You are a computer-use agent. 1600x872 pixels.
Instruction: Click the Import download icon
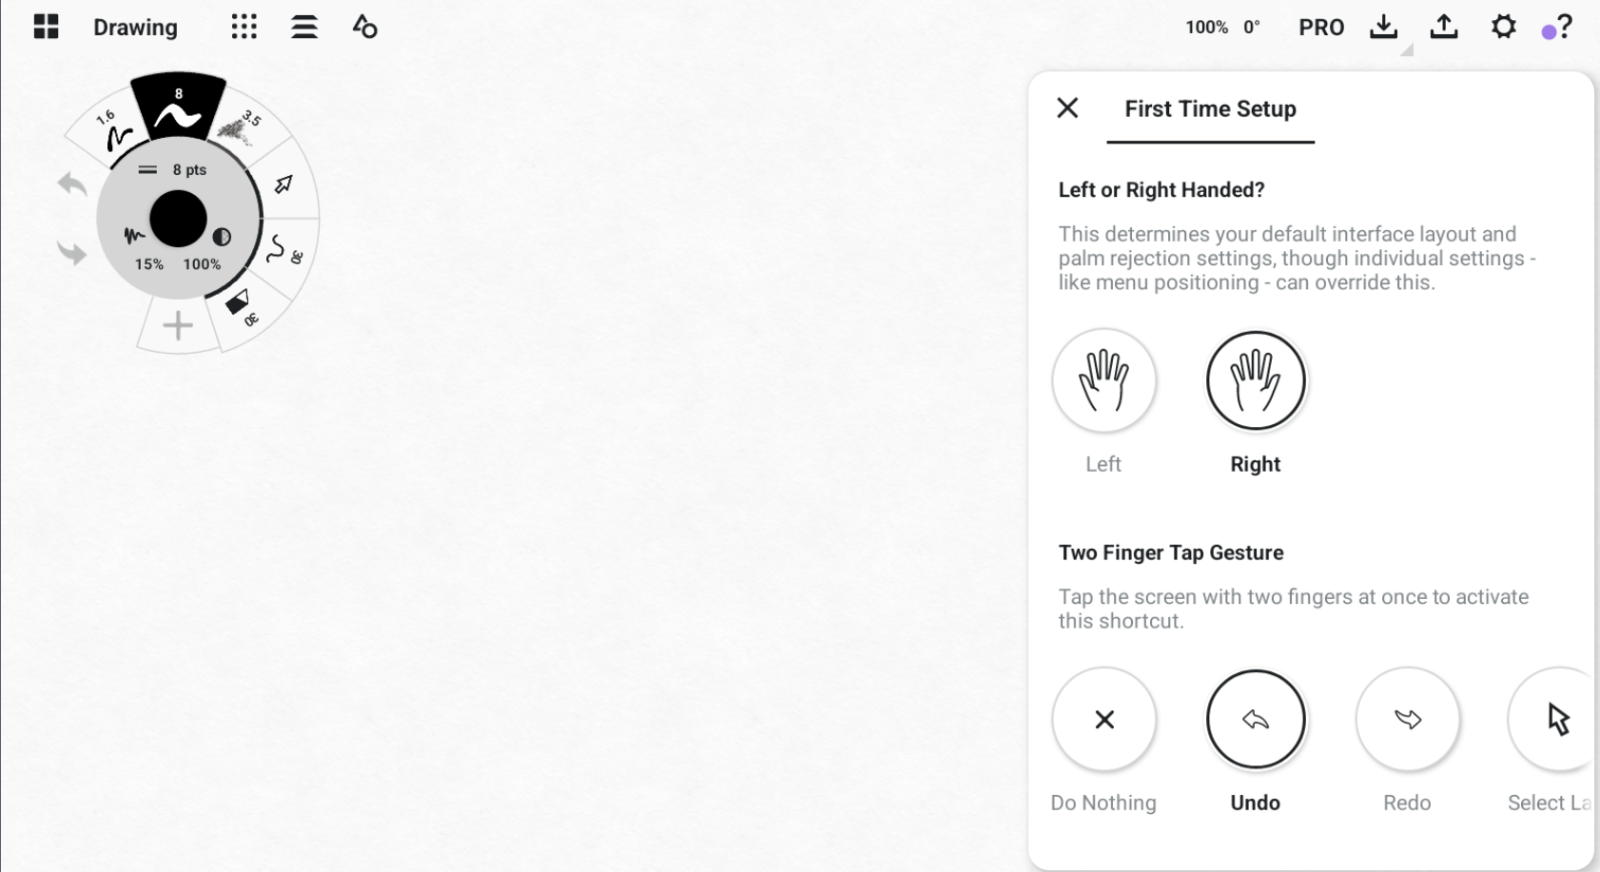point(1383,27)
